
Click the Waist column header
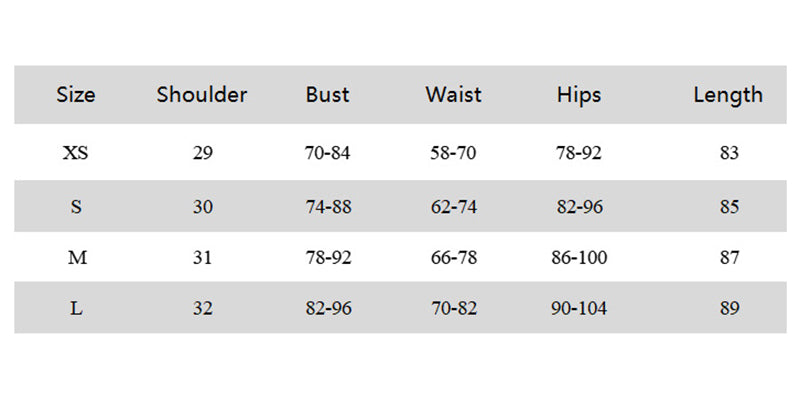tap(453, 95)
